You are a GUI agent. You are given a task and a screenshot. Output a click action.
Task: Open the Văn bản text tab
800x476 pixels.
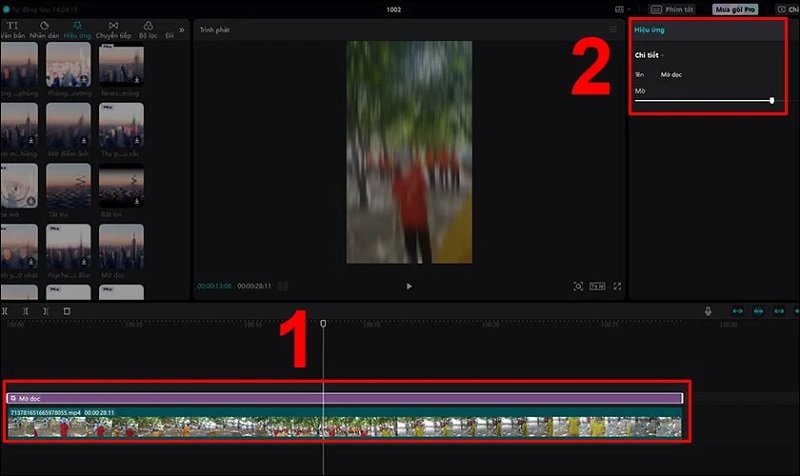coord(12,29)
